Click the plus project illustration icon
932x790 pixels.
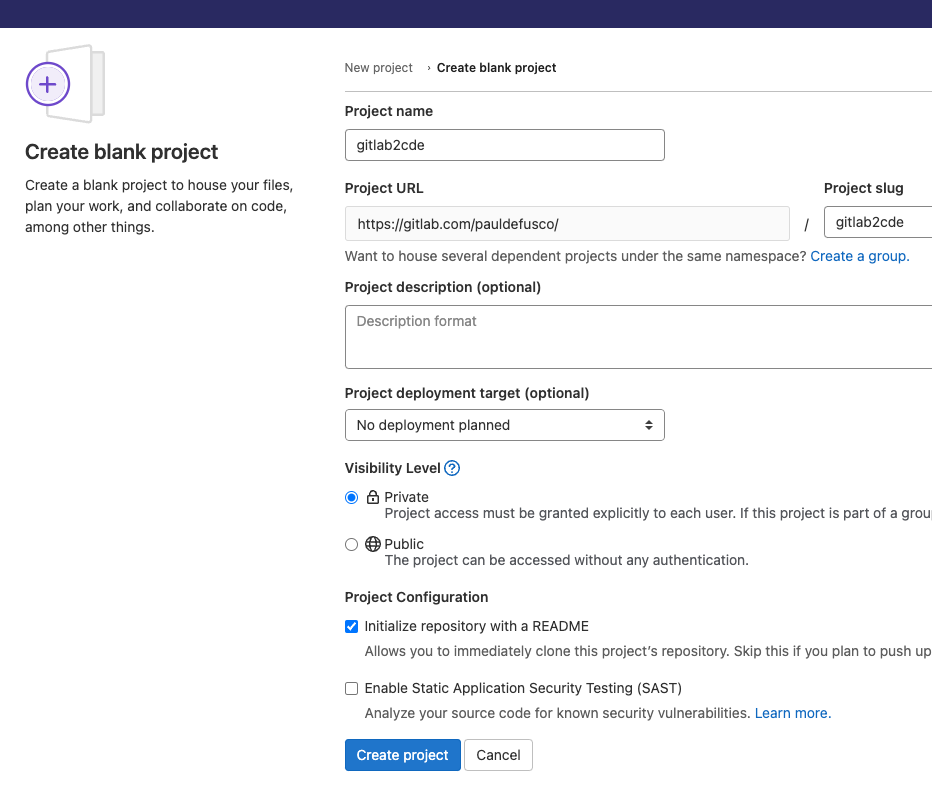pos(65,84)
